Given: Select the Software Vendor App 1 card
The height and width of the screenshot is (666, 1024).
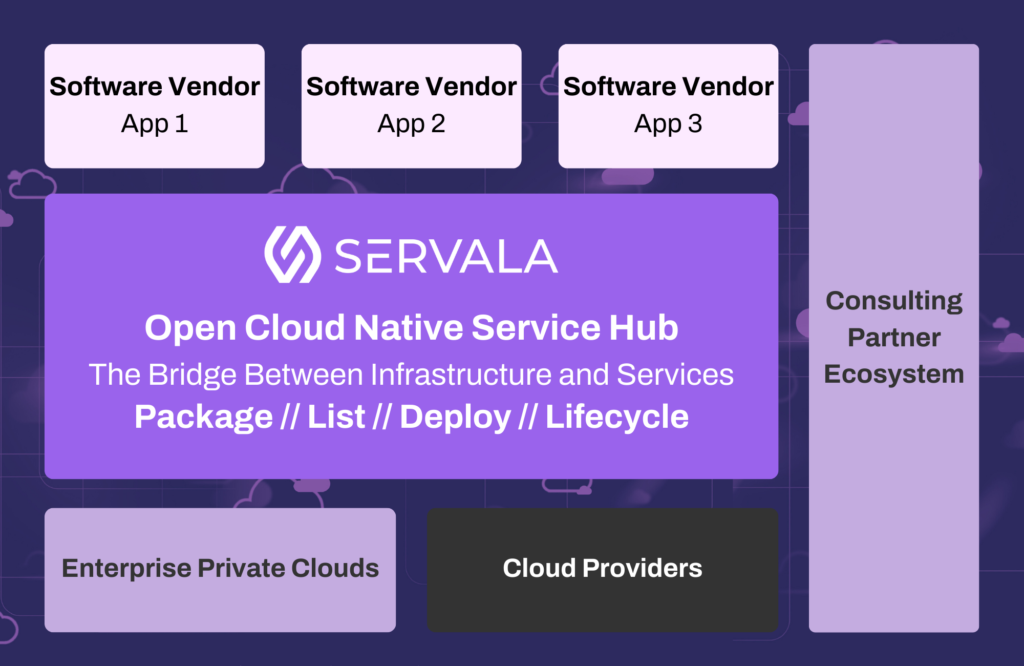Looking at the screenshot, I should click(x=154, y=105).
